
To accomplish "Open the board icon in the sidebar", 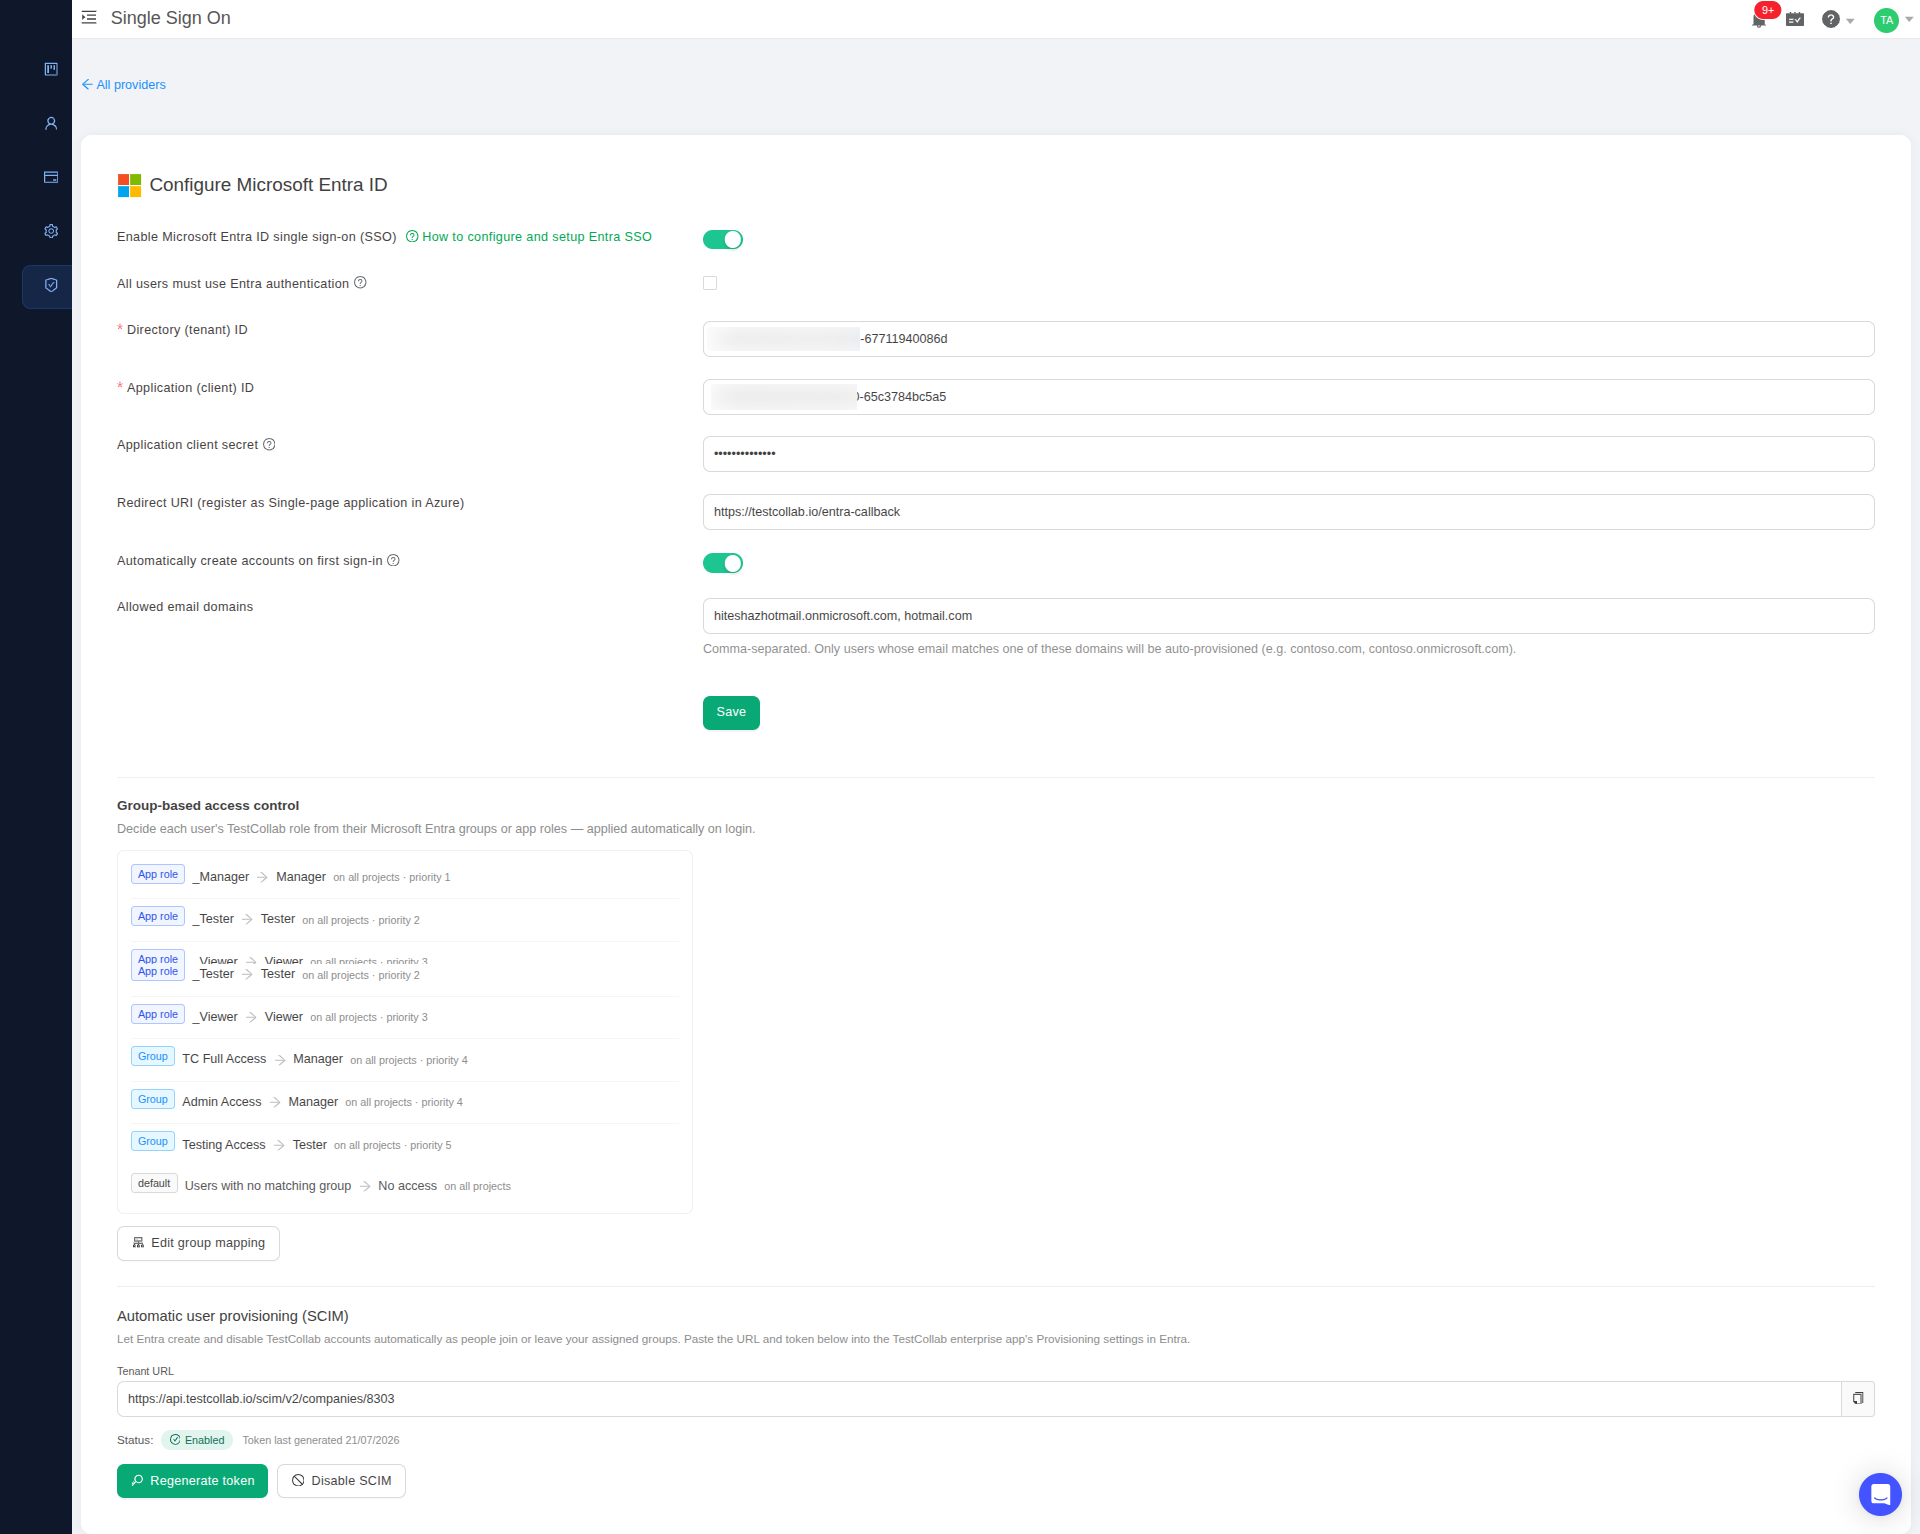I will (51, 69).
